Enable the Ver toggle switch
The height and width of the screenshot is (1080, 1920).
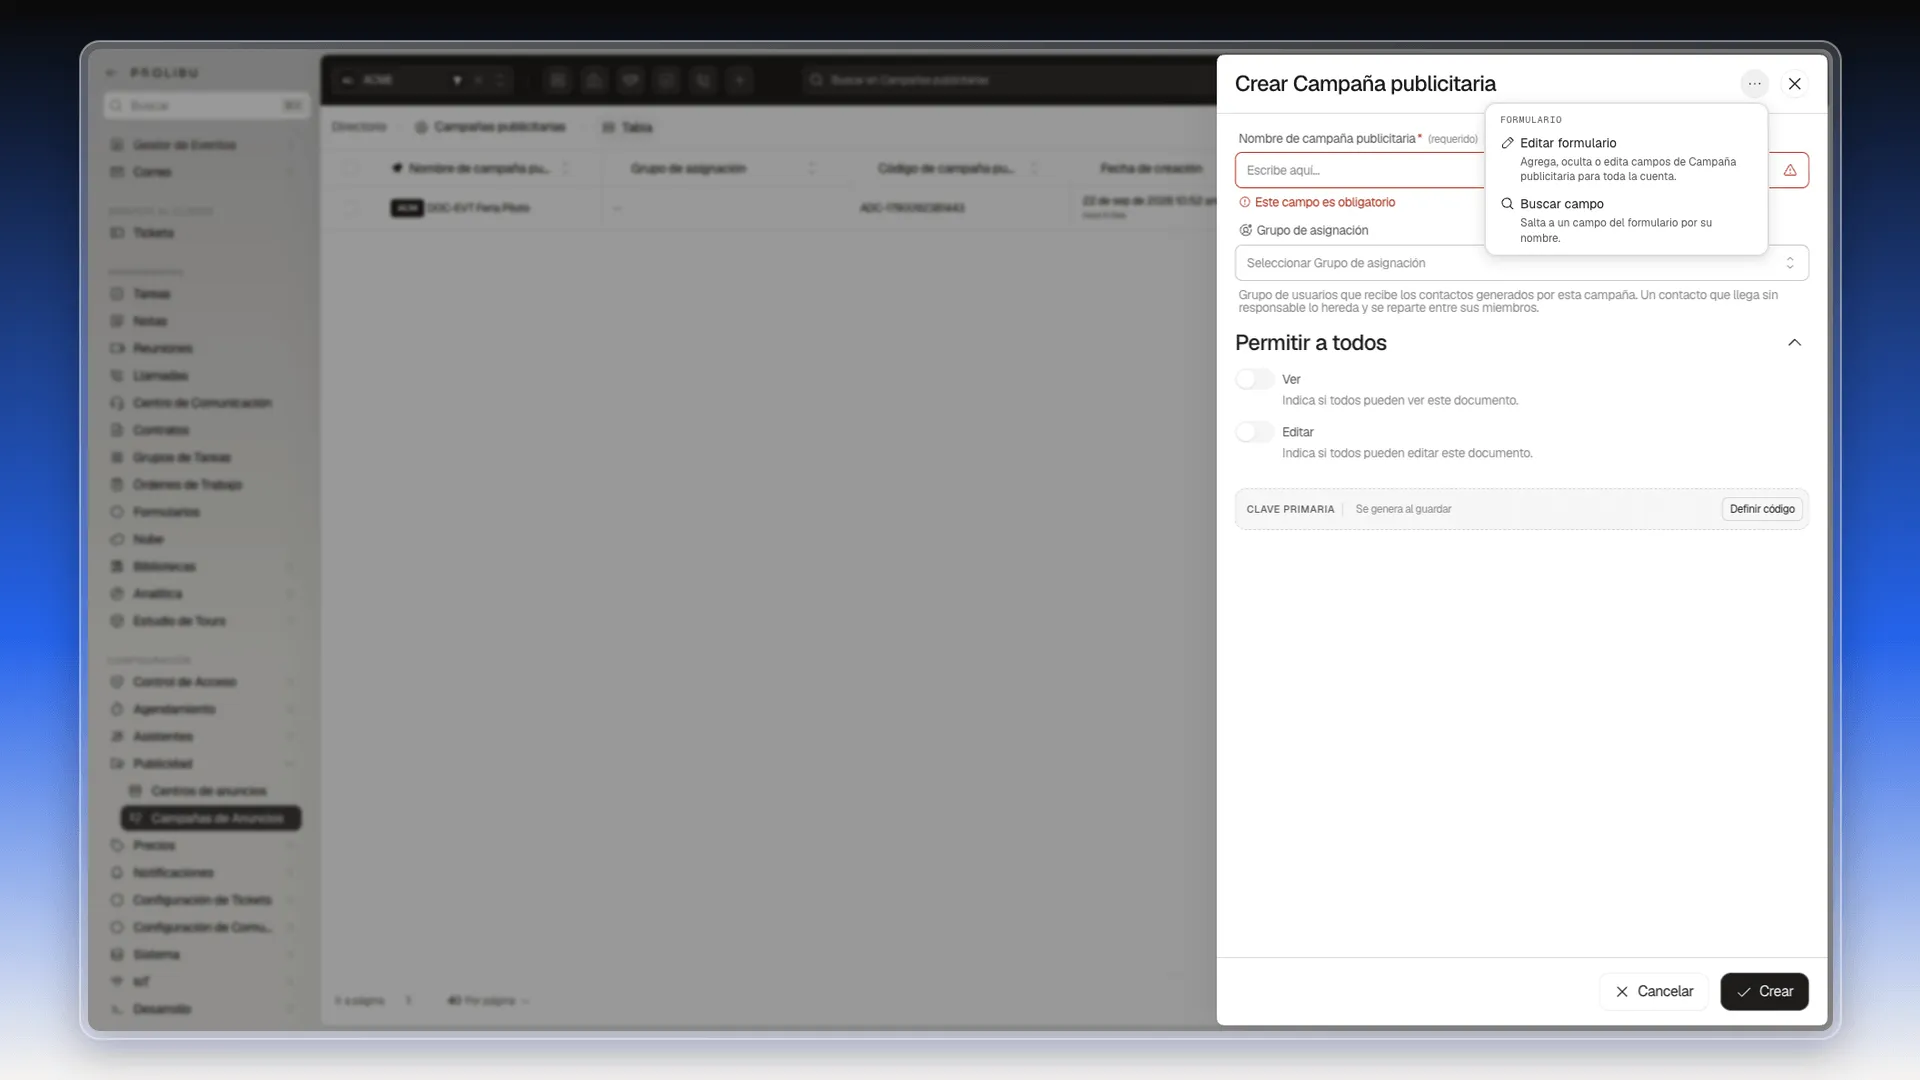1255,379
